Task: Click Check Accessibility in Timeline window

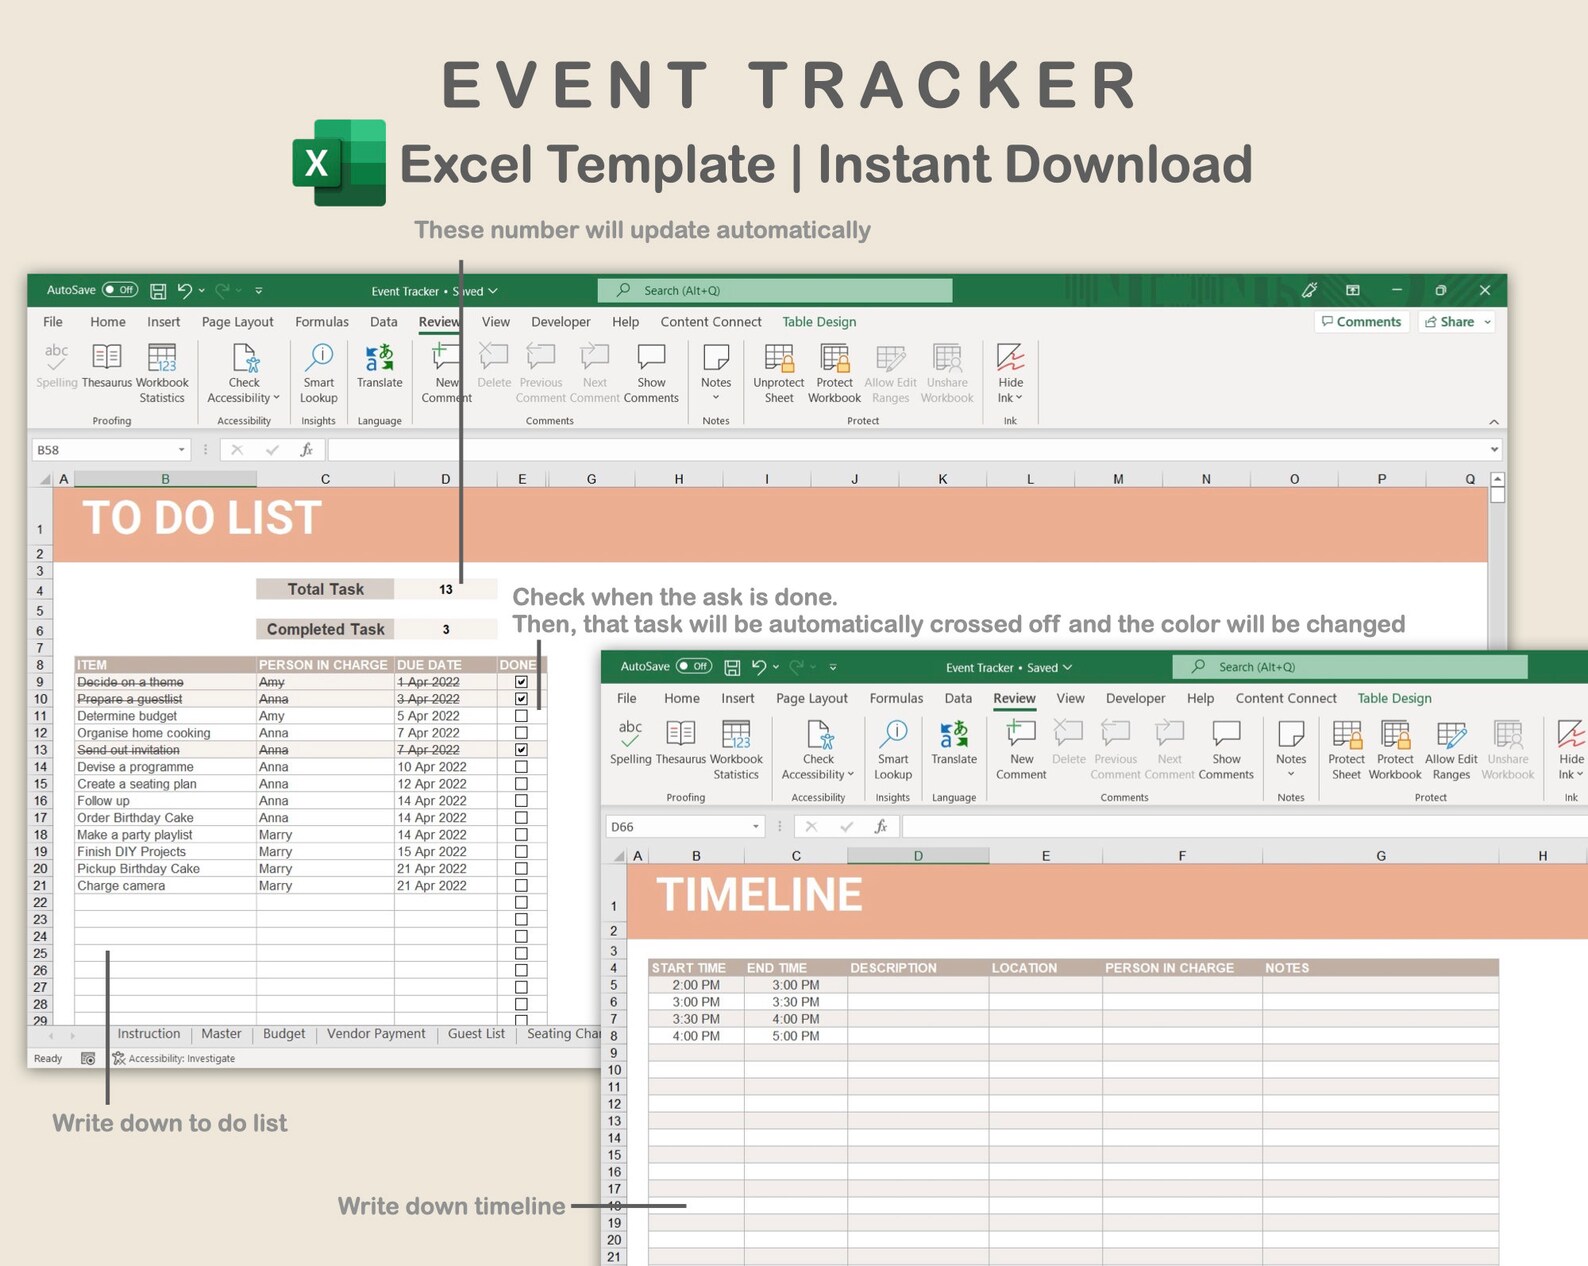Action: coord(818,750)
